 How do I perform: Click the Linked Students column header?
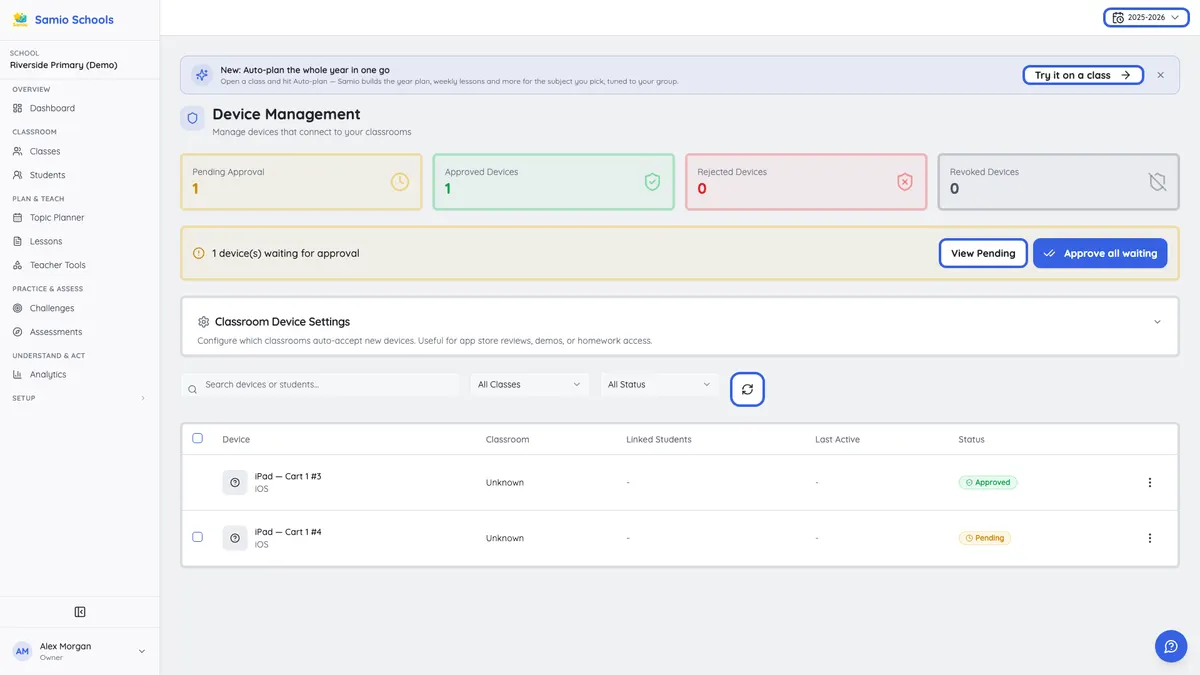point(658,439)
